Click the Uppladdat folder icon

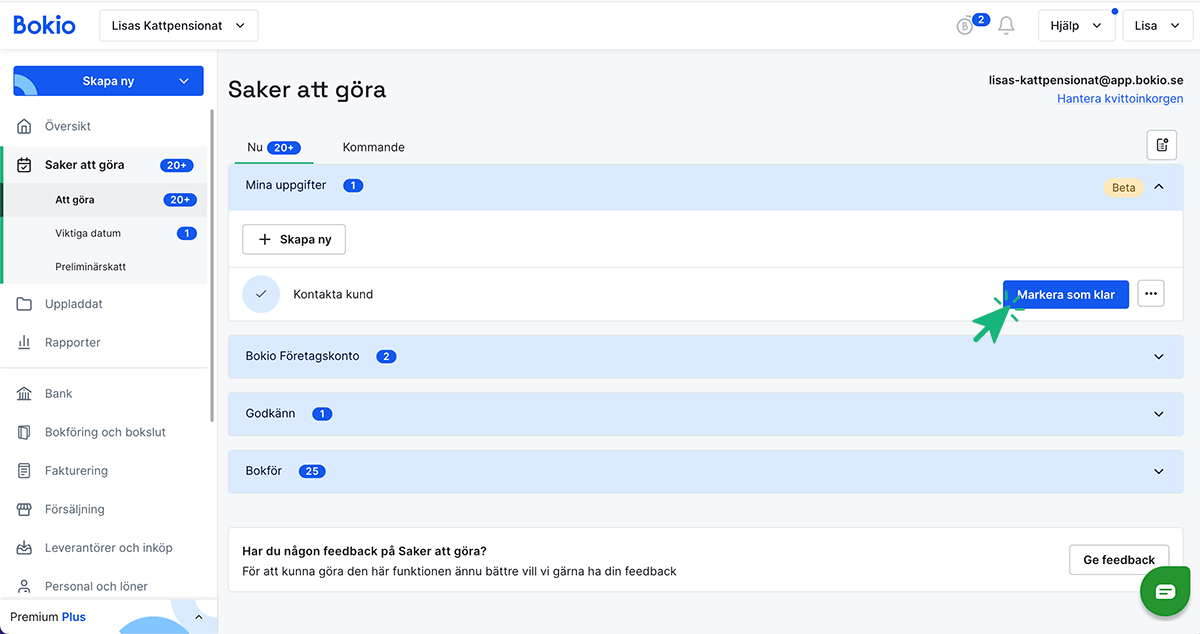[24, 304]
